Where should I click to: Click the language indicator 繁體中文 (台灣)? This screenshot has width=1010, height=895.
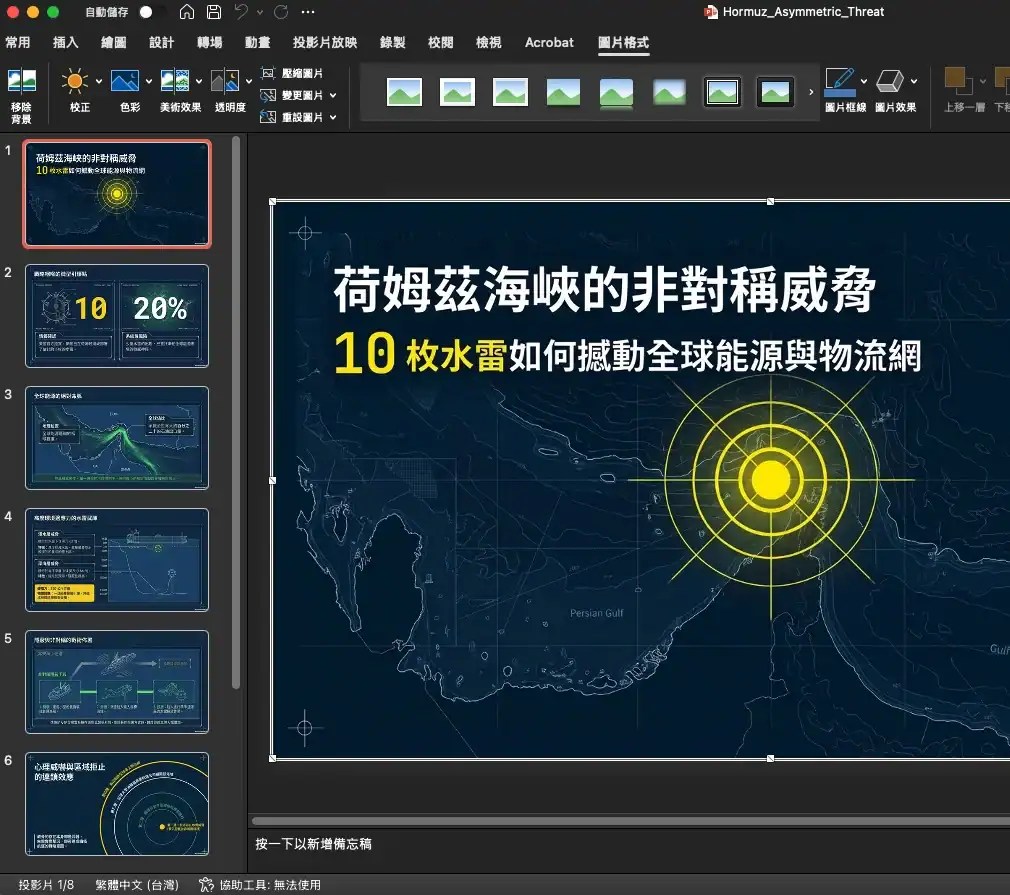139,884
